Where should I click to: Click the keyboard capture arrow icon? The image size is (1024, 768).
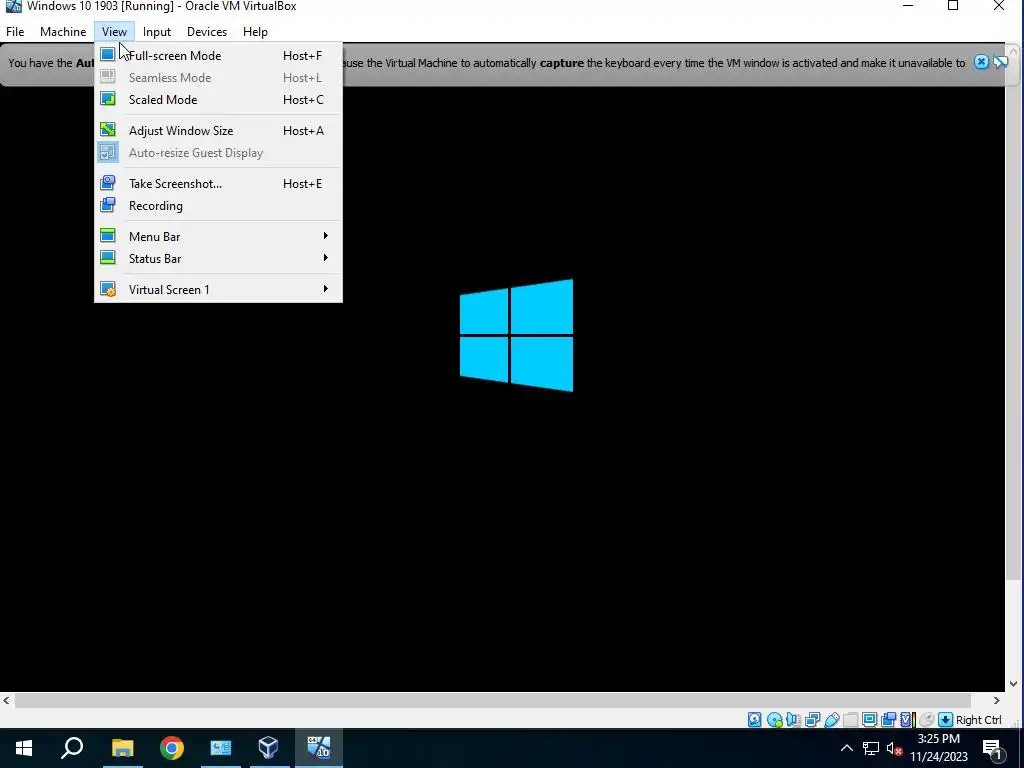[x=945, y=720]
